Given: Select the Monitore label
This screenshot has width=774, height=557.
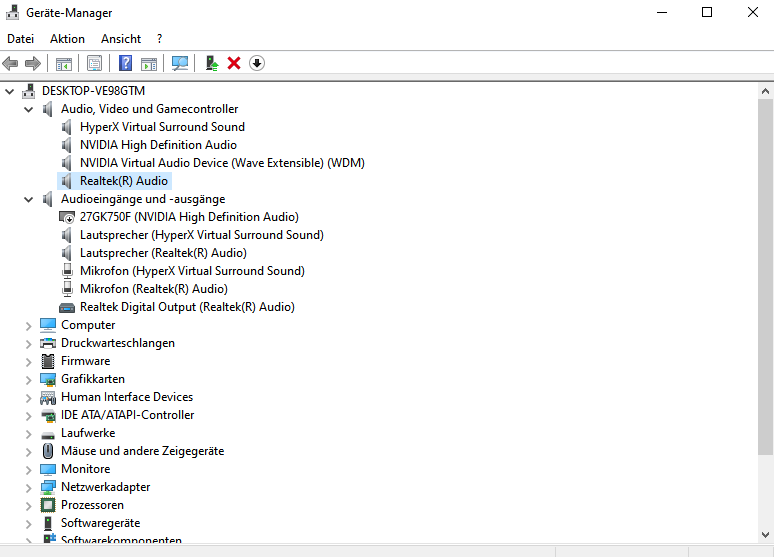Looking at the screenshot, I should tap(85, 469).
